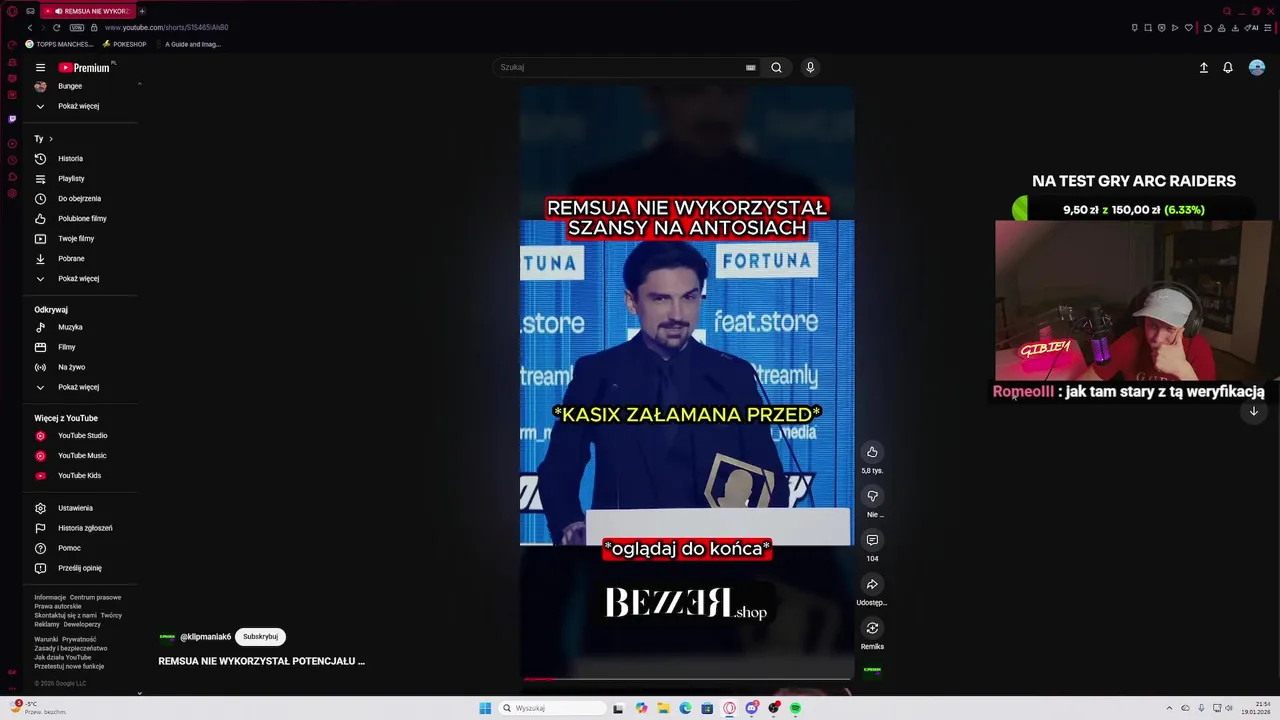Expand Pokaż więcej under Pobrane
Image resolution: width=1280 pixels, height=720 pixels.
pyautogui.click(x=80, y=279)
